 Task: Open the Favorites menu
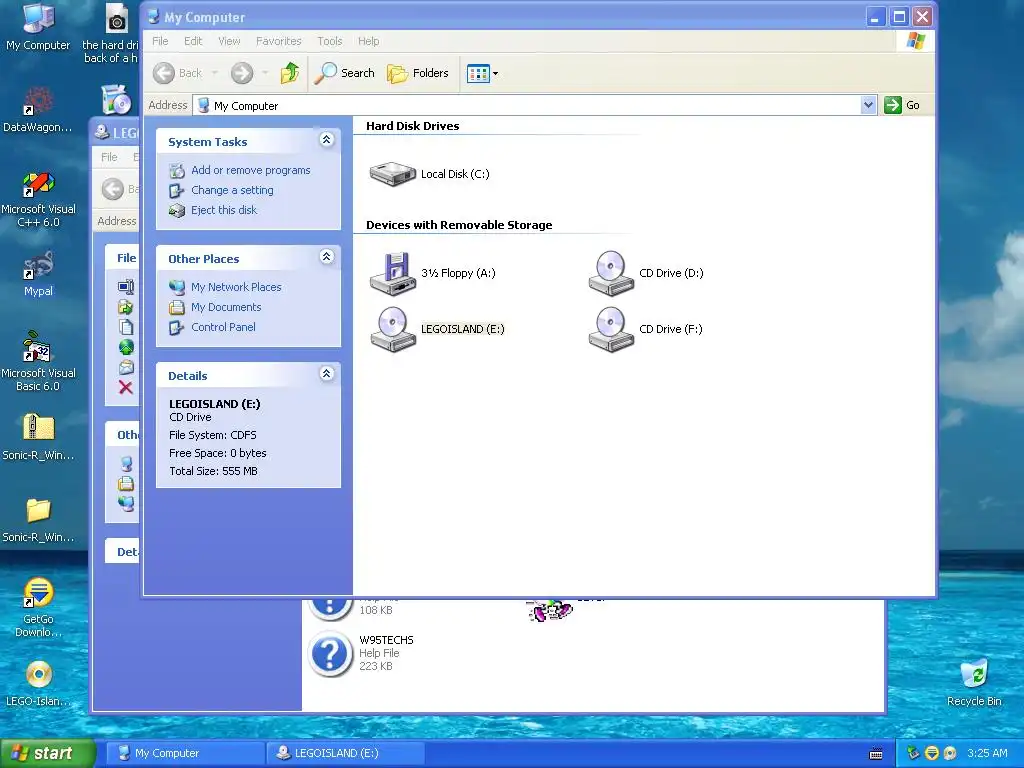[279, 41]
